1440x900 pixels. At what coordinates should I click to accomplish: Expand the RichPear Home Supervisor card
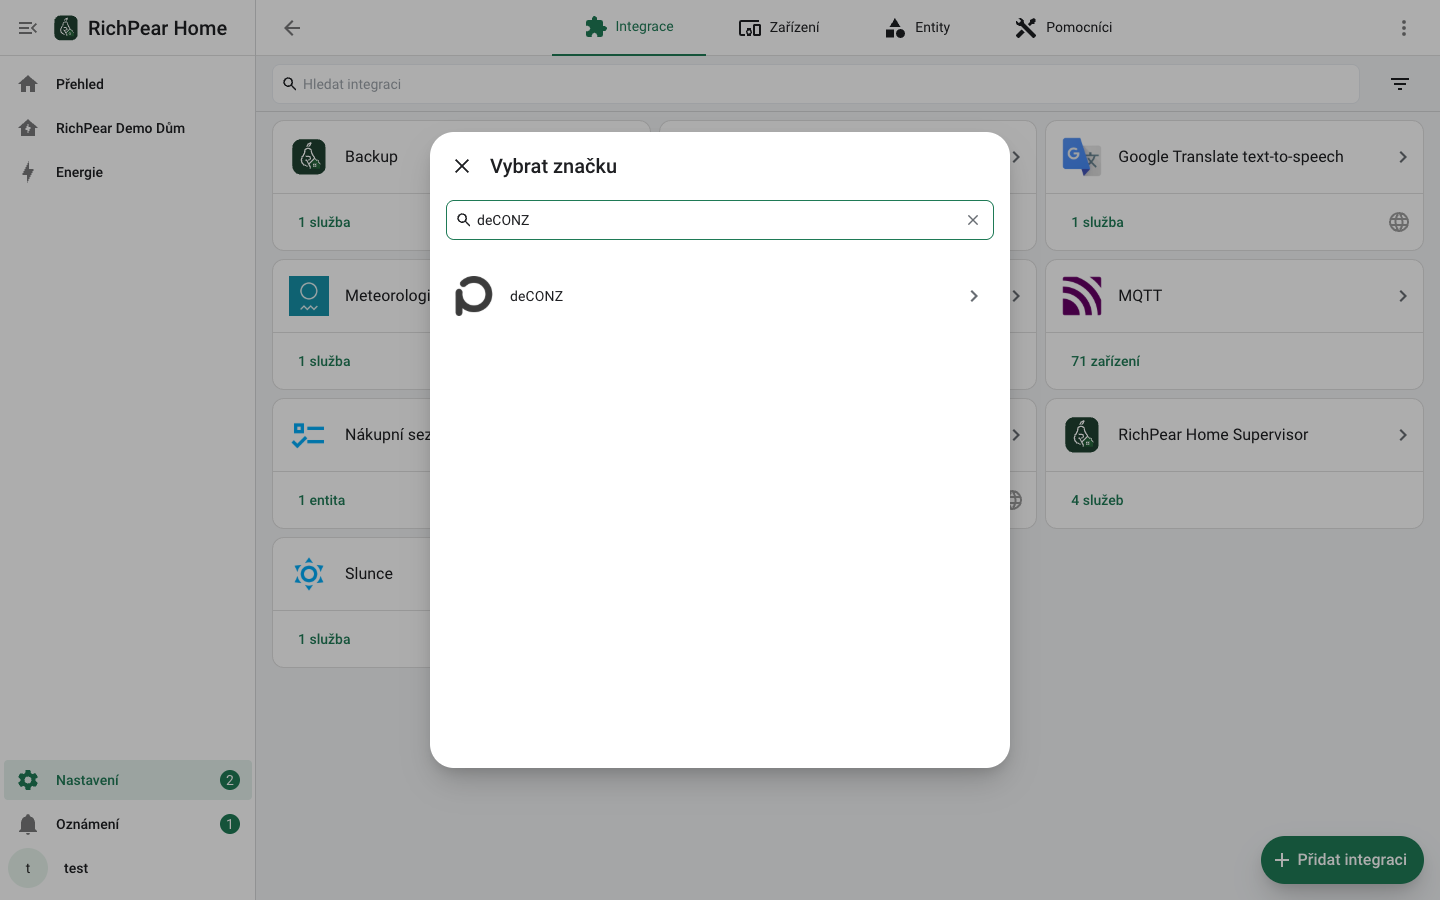pyautogui.click(x=1403, y=435)
